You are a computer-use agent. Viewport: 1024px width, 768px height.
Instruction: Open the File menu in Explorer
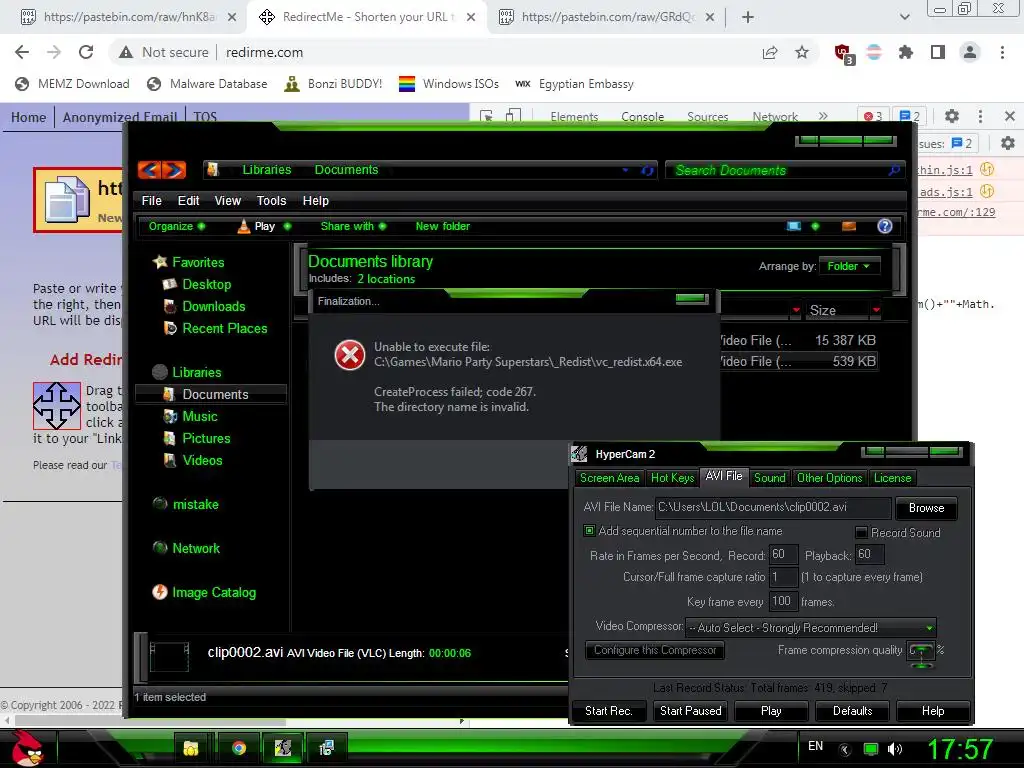[x=152, y=200]
